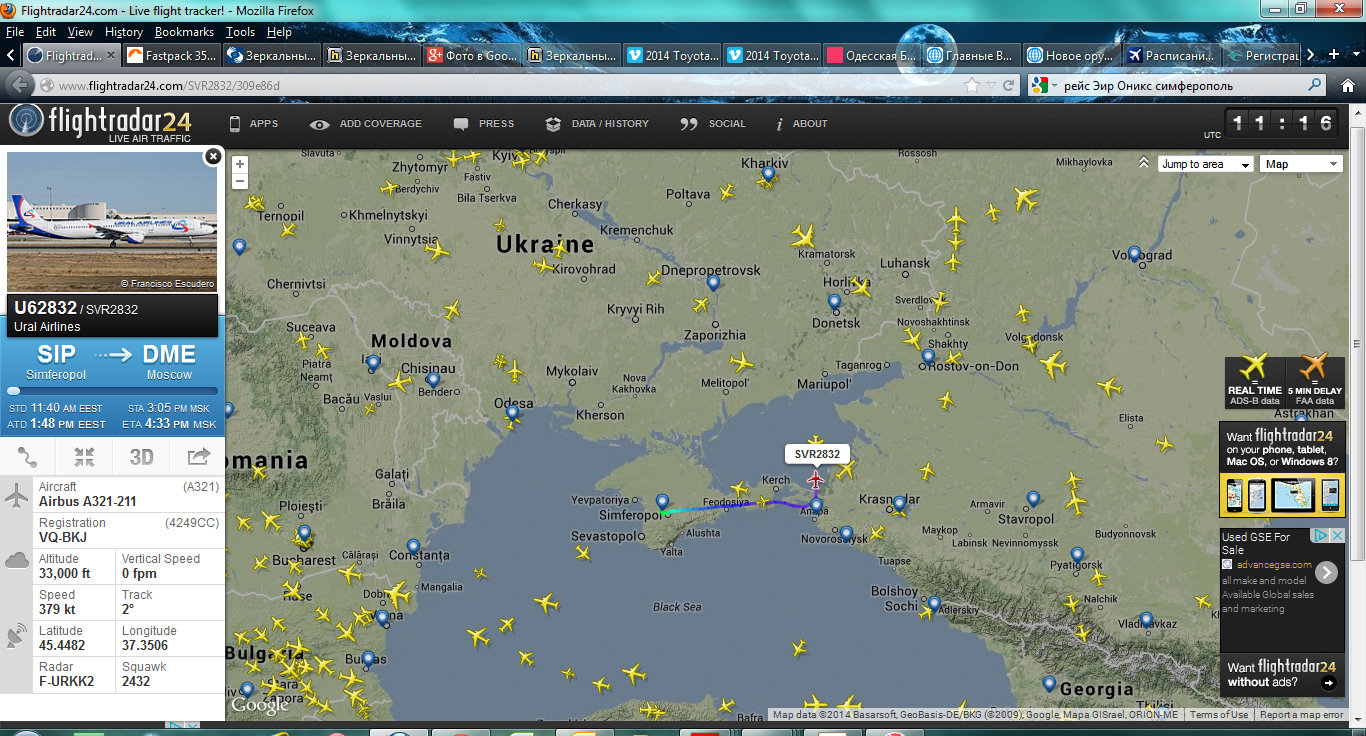The image size is (1366, 736).
Task: Select the red SVR2832 aircraft icon
Action: (x=816, y=481)
